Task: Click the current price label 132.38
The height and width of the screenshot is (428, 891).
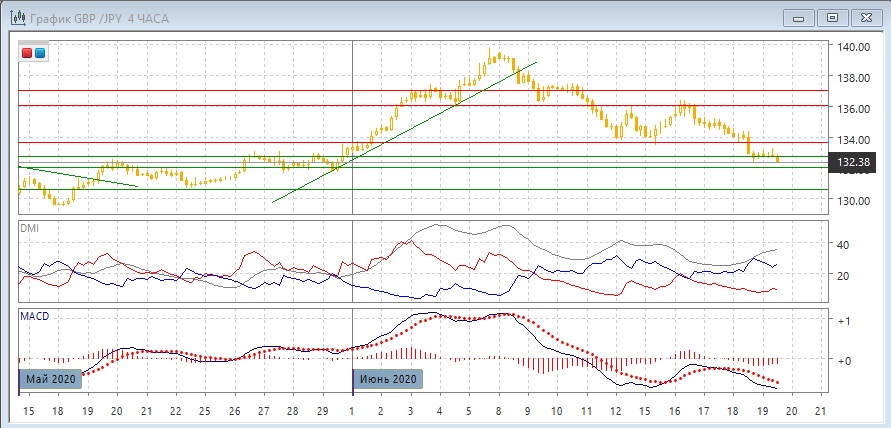Action: pos(852,162)
